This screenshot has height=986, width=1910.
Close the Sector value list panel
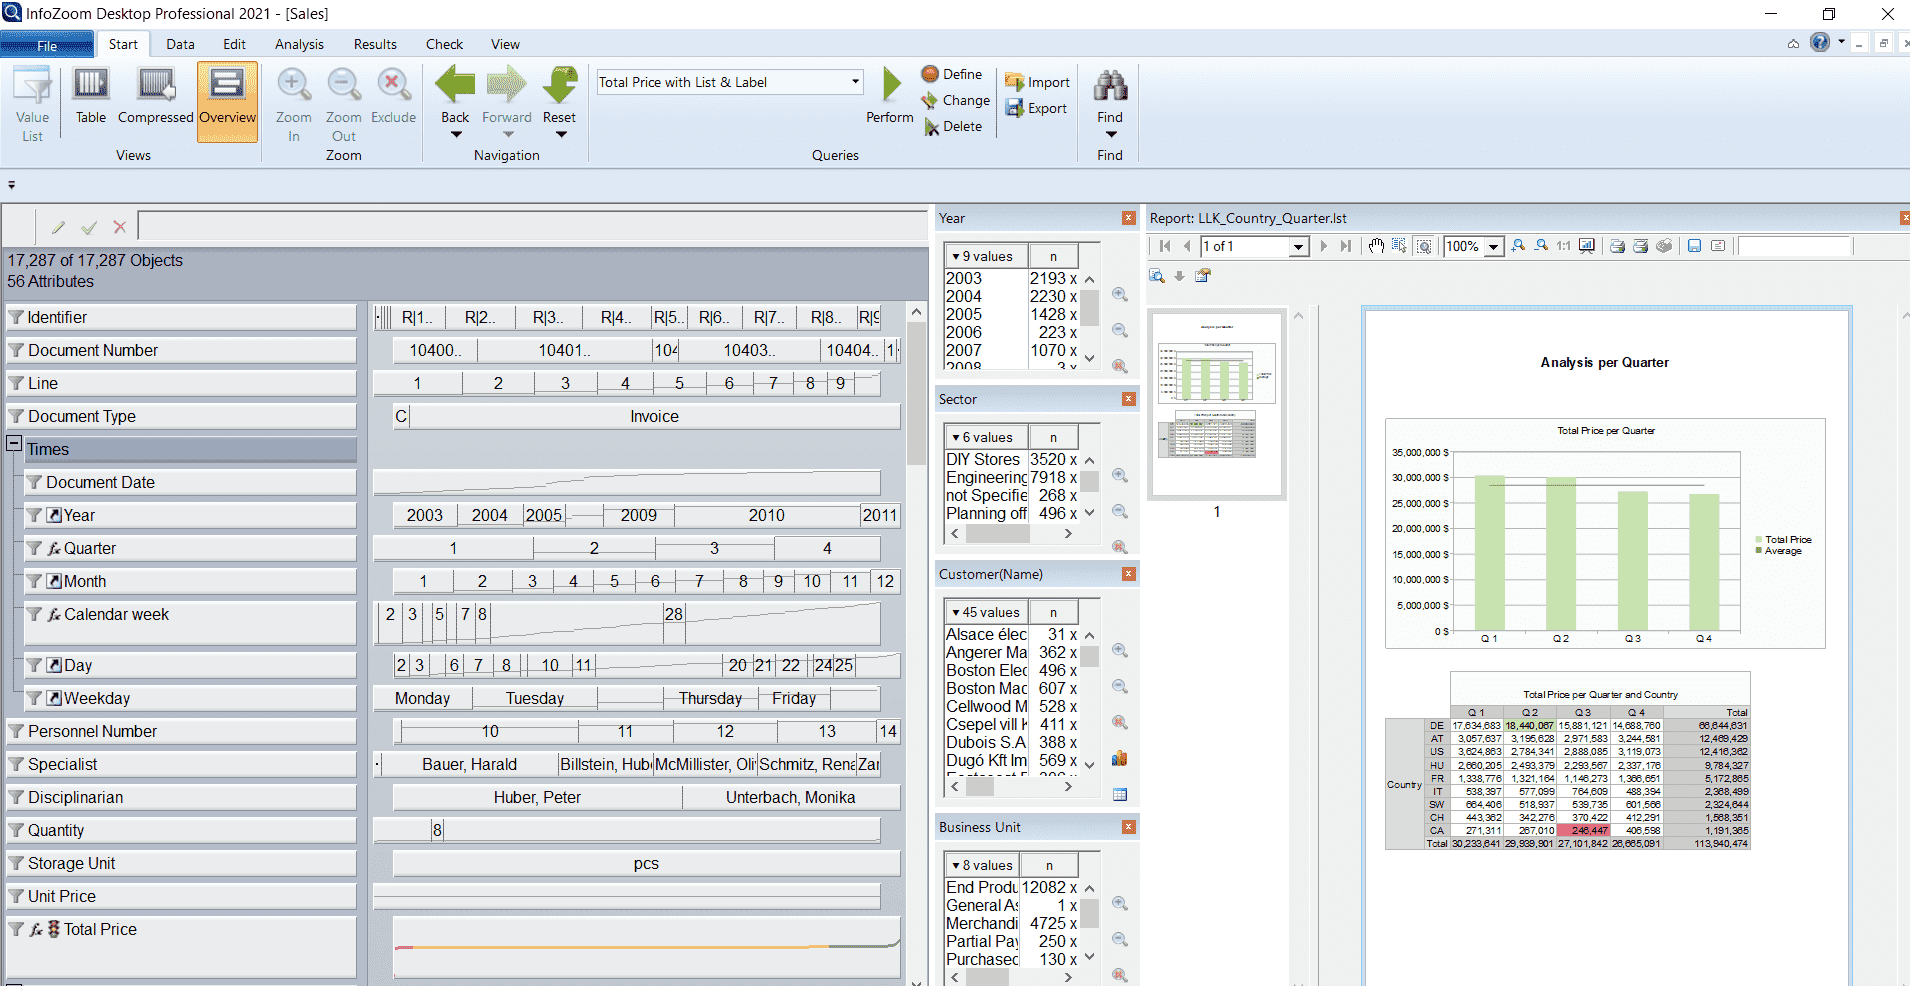point(1128,399)
